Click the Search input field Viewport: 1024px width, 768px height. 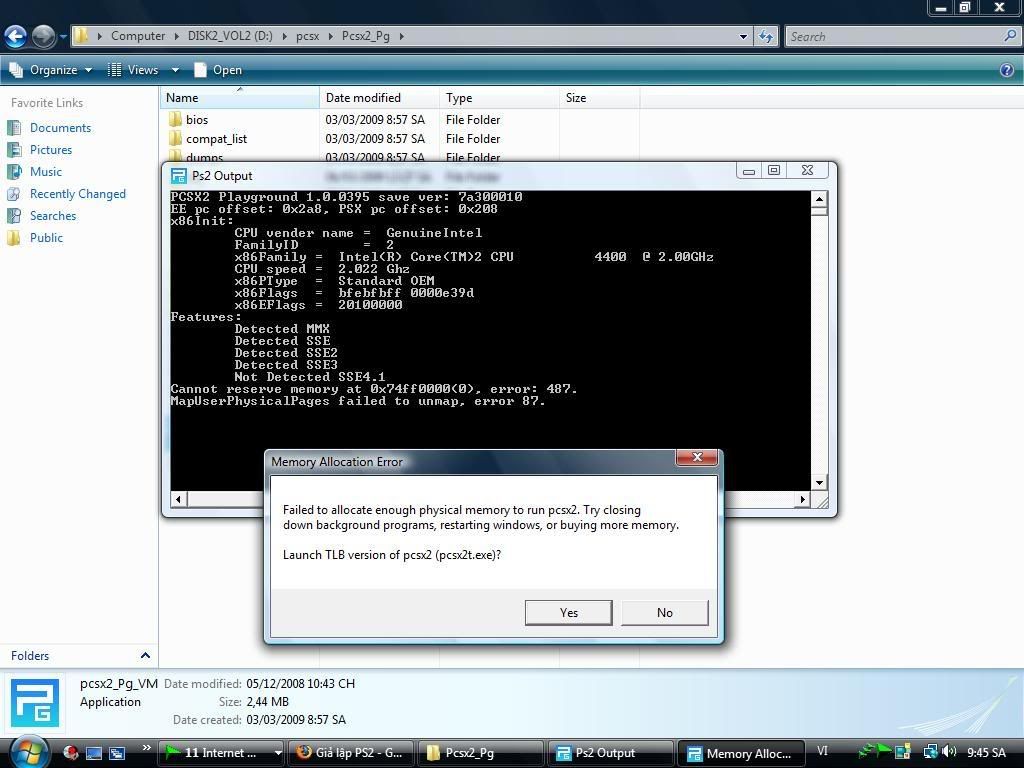[893, 37]
